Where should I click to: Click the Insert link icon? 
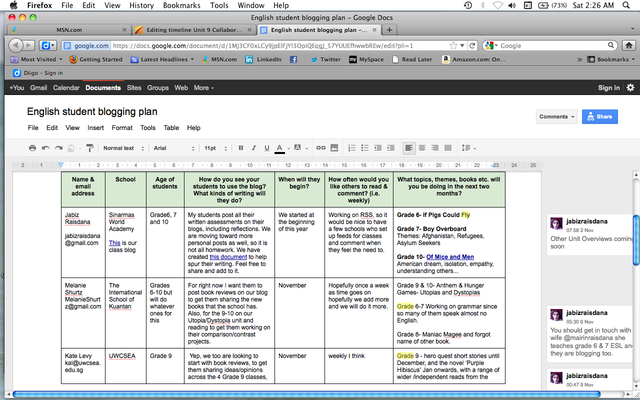pyautogui.click(x=321, y=148)
